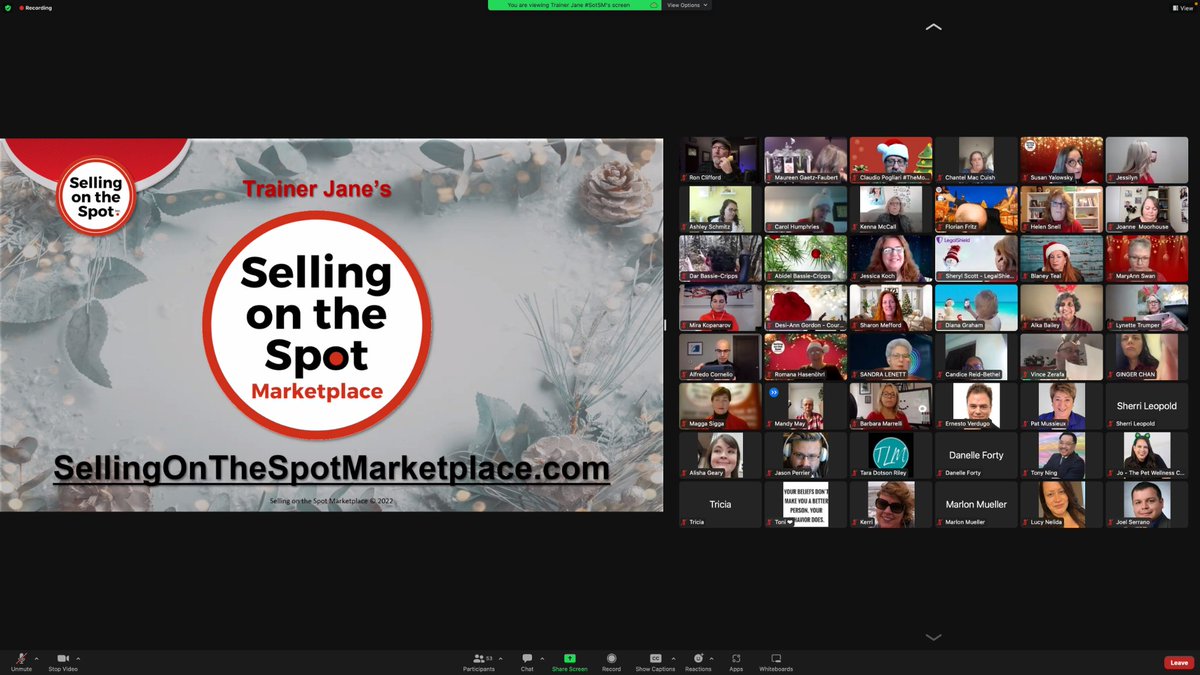Screen dimensions: 1200x675
Task: Open the View Options dropdown
Action: tap(687, 5)
